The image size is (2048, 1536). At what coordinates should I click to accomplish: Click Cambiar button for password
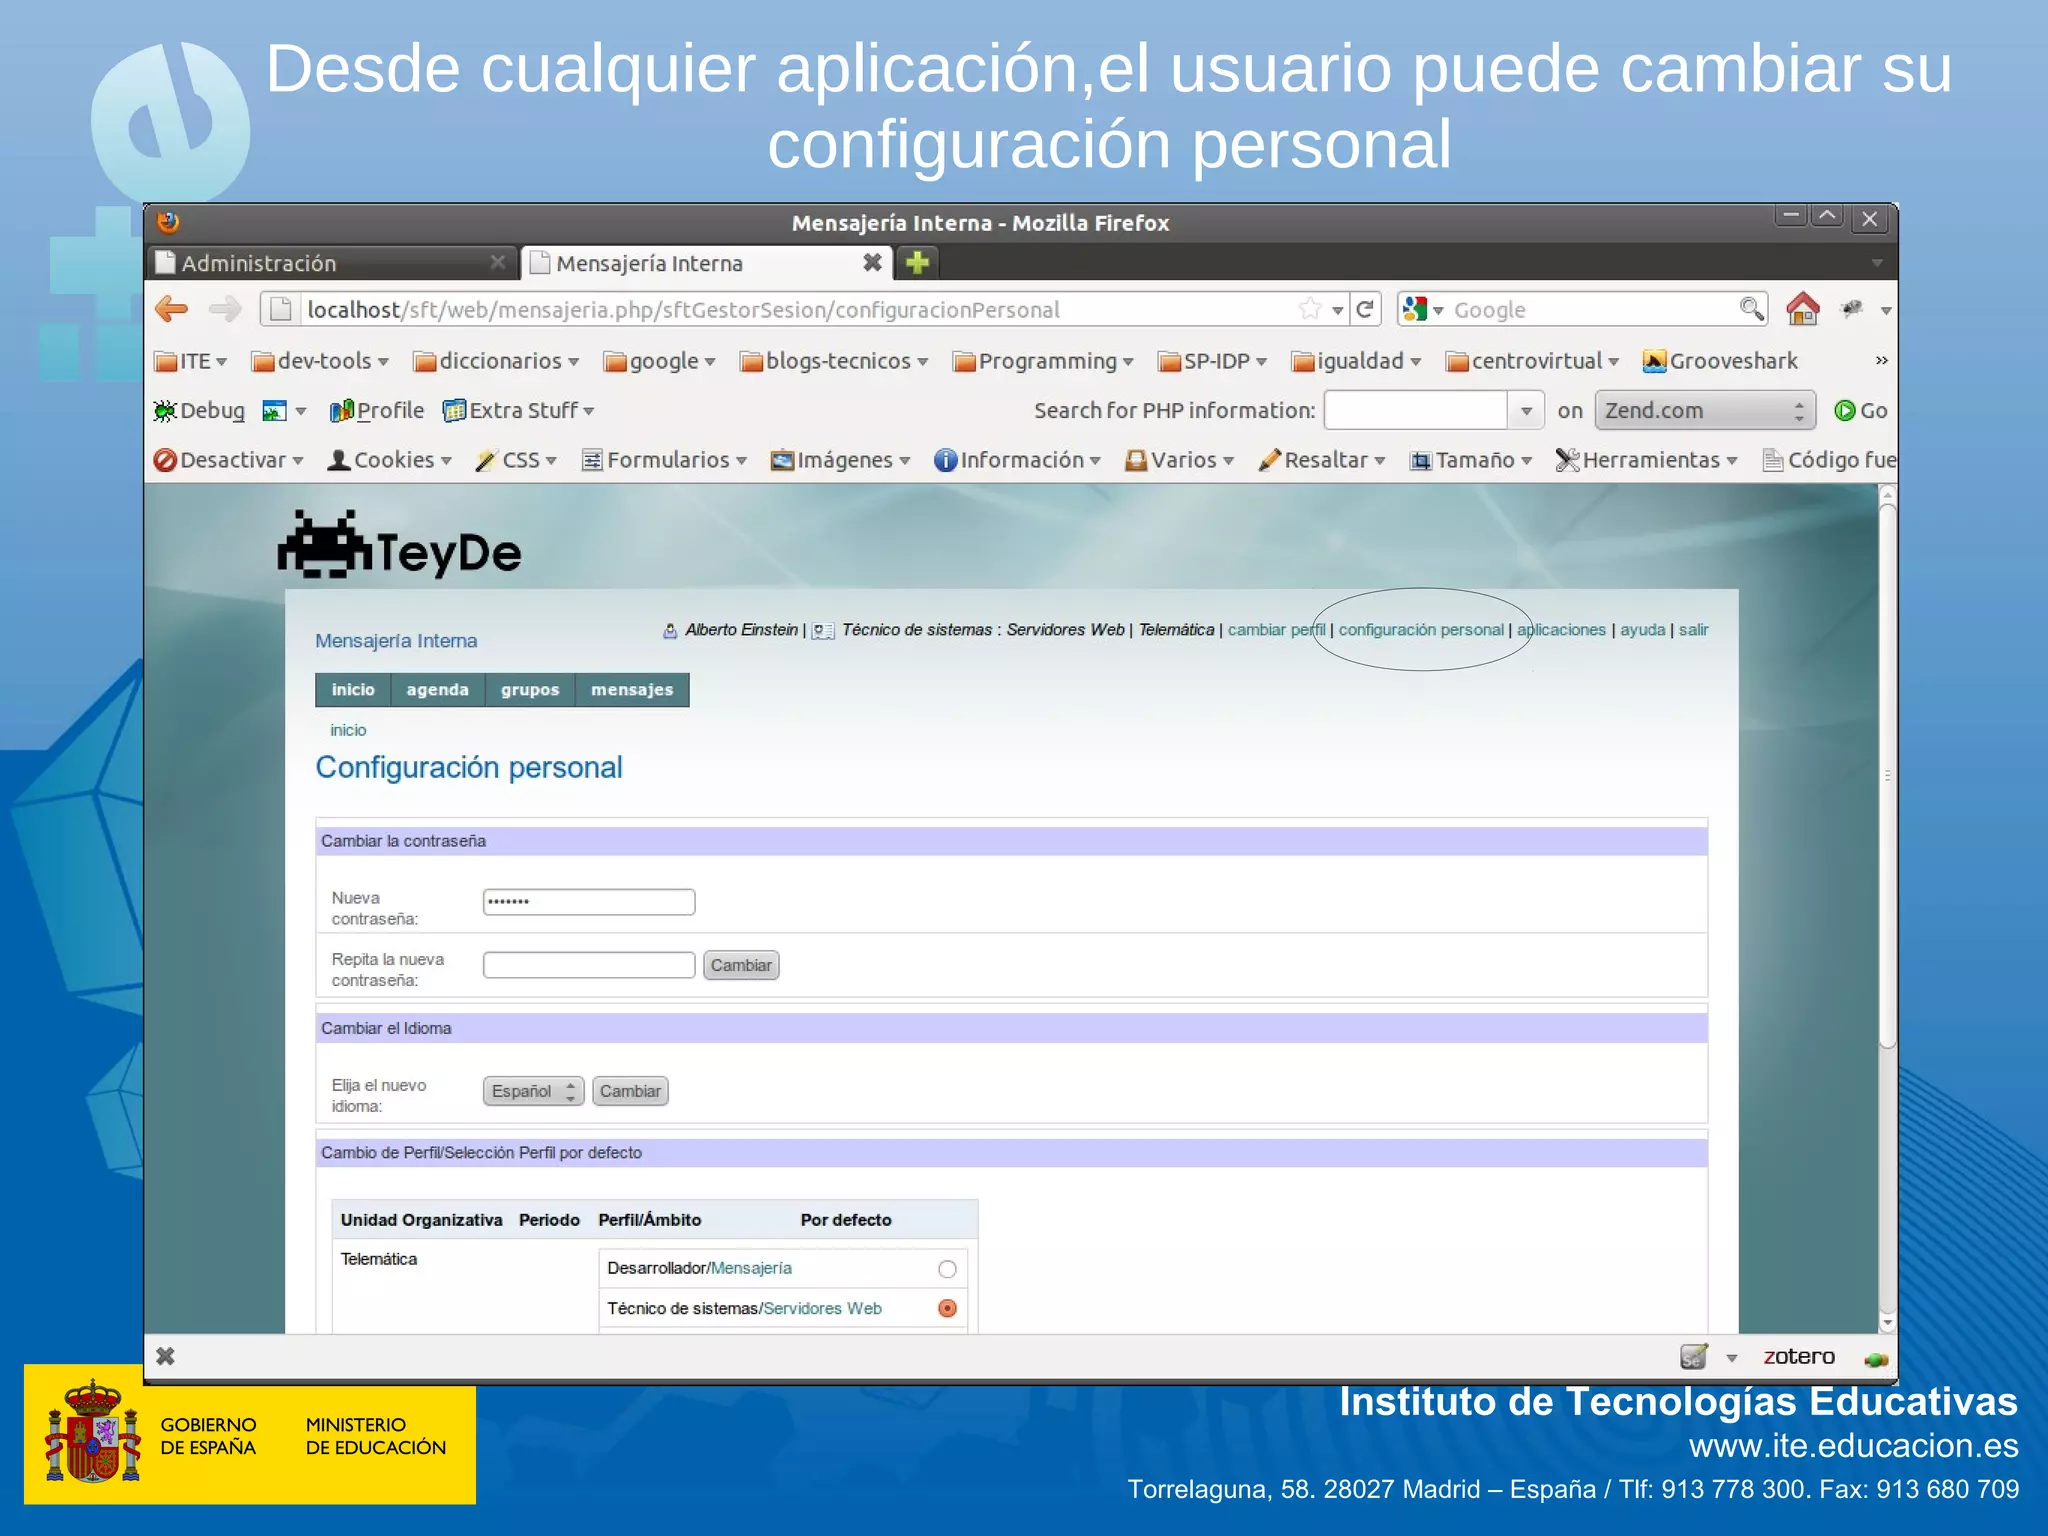click(741, 965)
